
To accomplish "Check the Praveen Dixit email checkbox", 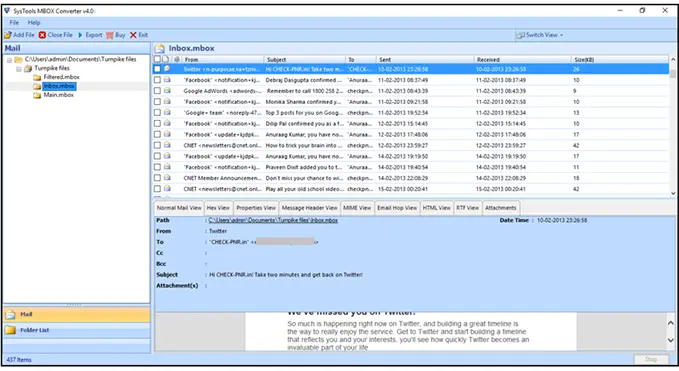I will pos(157,167).
